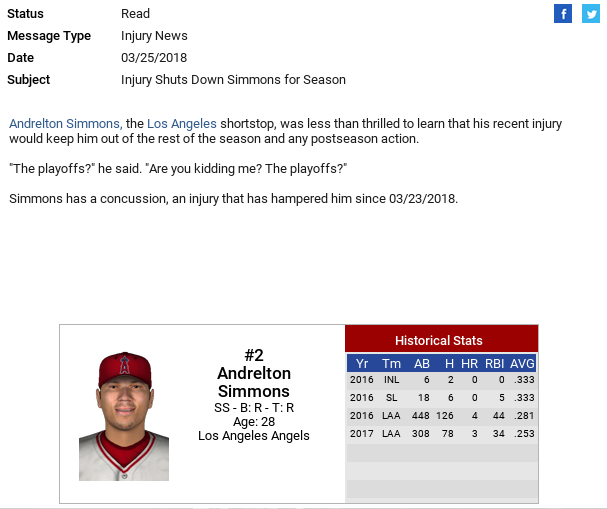This screenshot has height=509, width=607.
Task: Select the 2017 LAA stats row
Action: point(441,434)
